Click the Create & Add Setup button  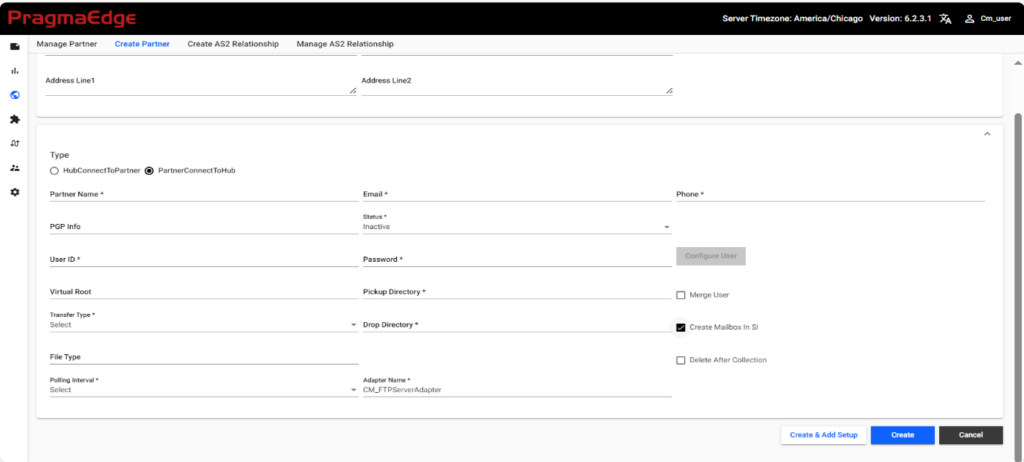click(824, 435)
